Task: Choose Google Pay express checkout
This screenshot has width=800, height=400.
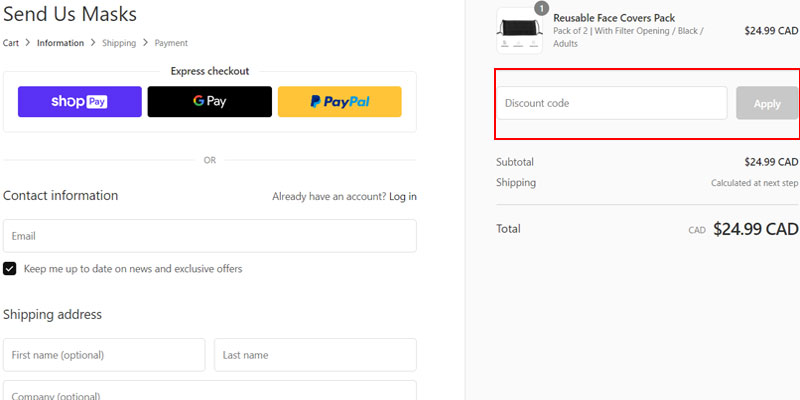Action: [x=209, y=101]
